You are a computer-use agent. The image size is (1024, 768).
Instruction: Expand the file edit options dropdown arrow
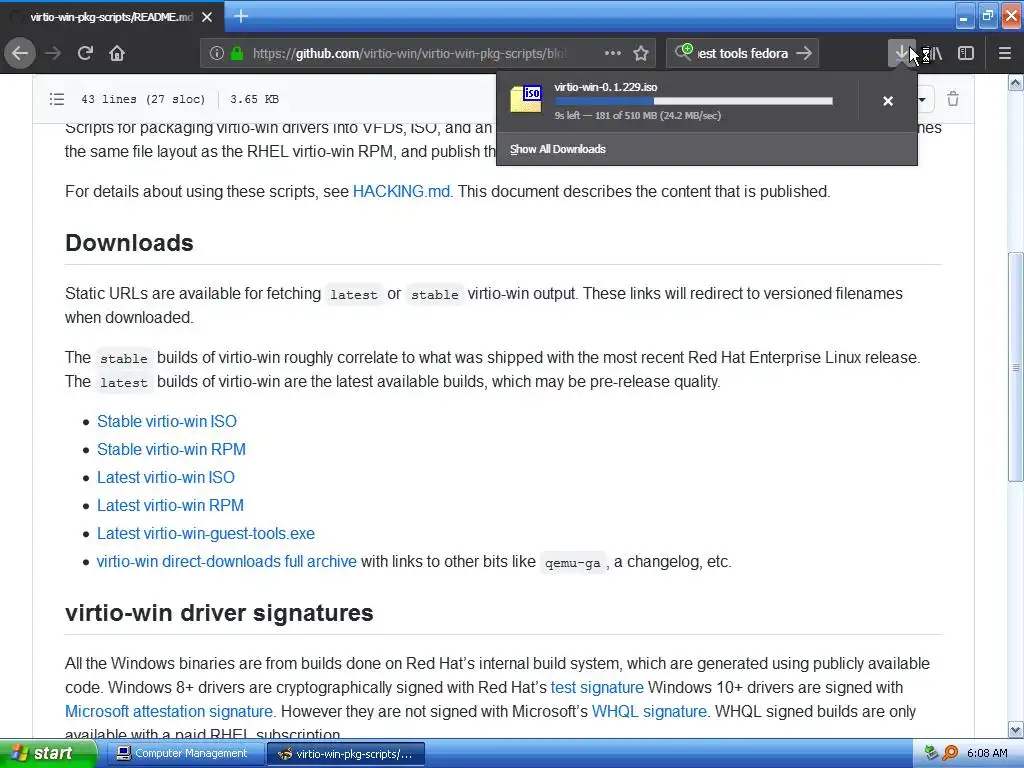[922, 99]
